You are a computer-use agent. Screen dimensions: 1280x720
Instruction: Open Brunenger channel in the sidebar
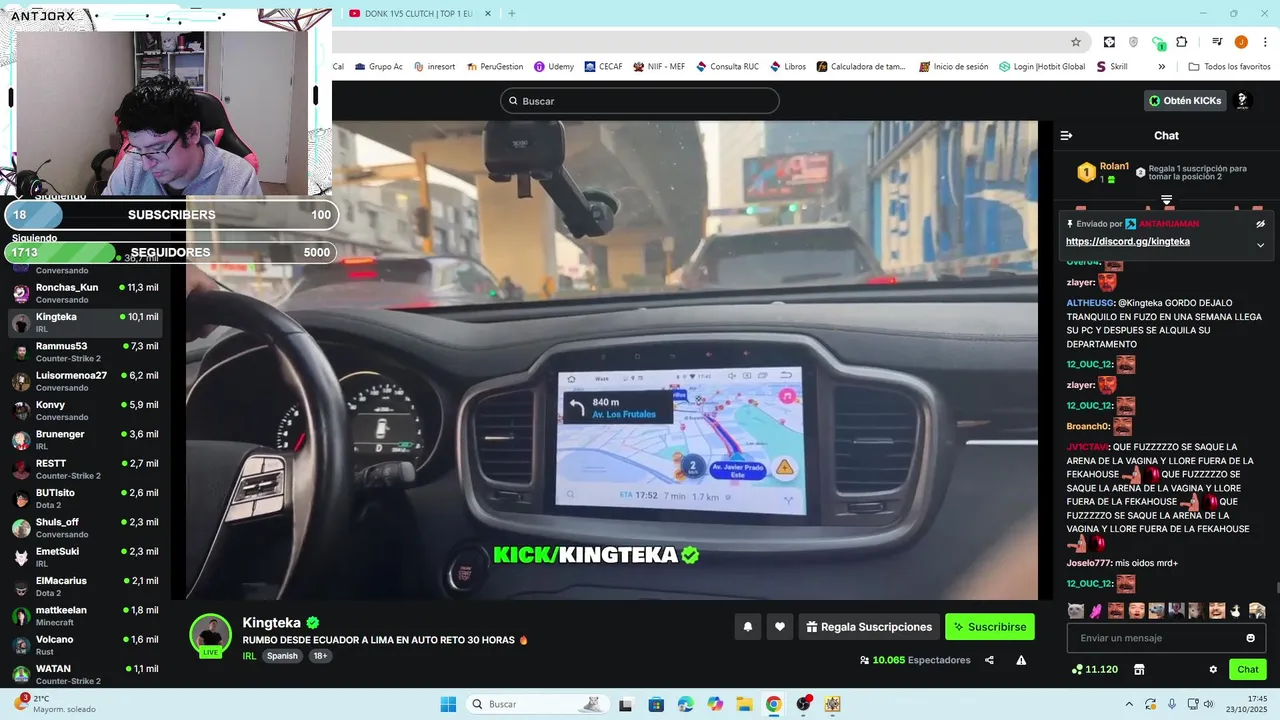tap(85, 440)
